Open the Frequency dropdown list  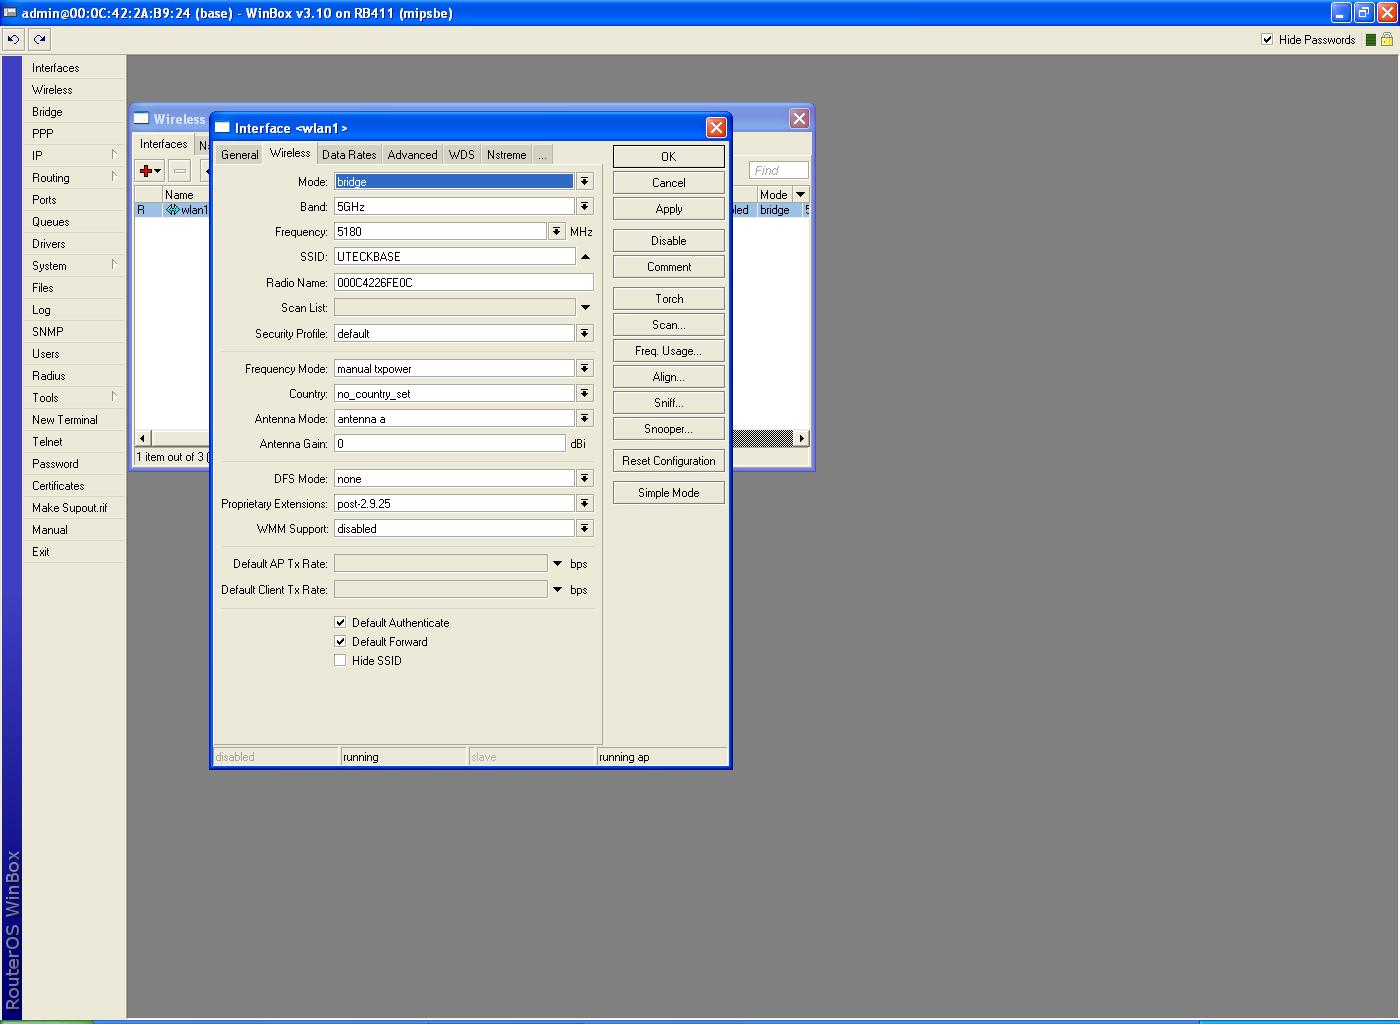coord(556,231)
